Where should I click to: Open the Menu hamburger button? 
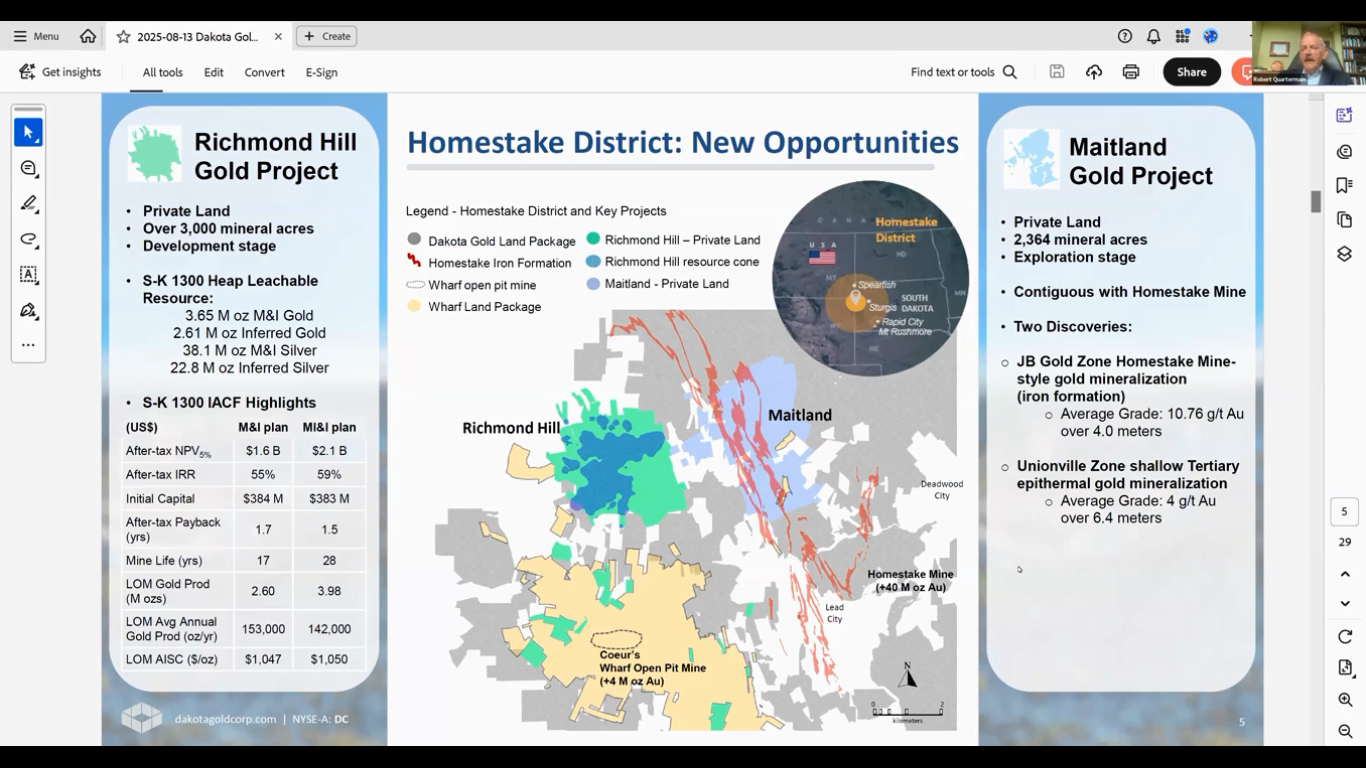pyautogui.click(x=36, y=36)
